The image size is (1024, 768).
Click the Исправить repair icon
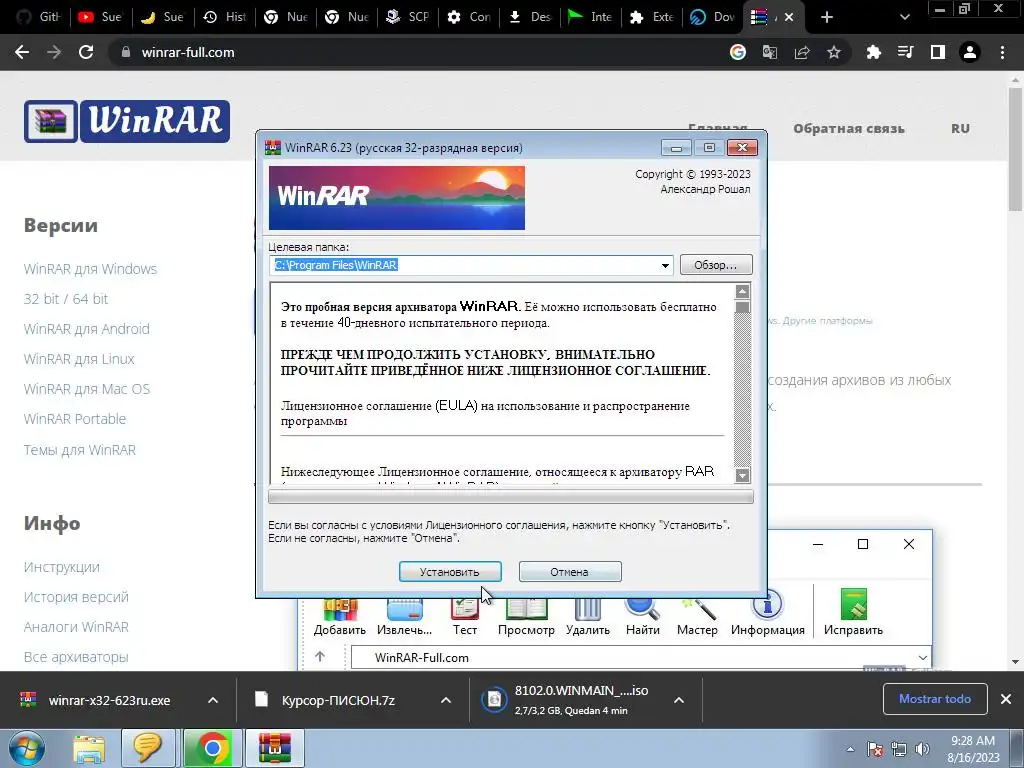853,613
